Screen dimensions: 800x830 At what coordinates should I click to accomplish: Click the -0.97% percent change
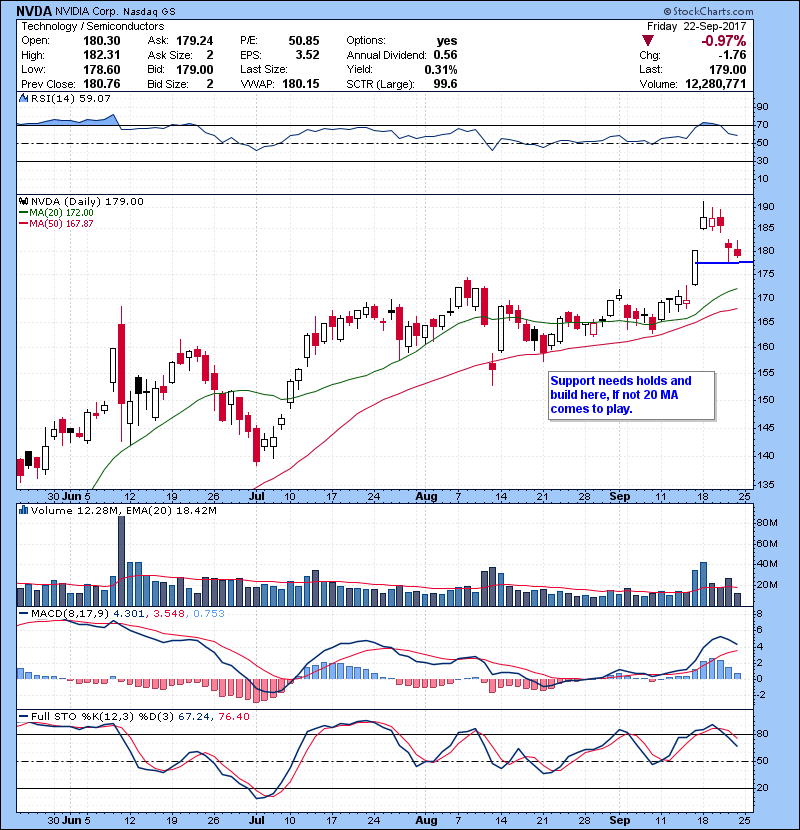pos(723,41)
